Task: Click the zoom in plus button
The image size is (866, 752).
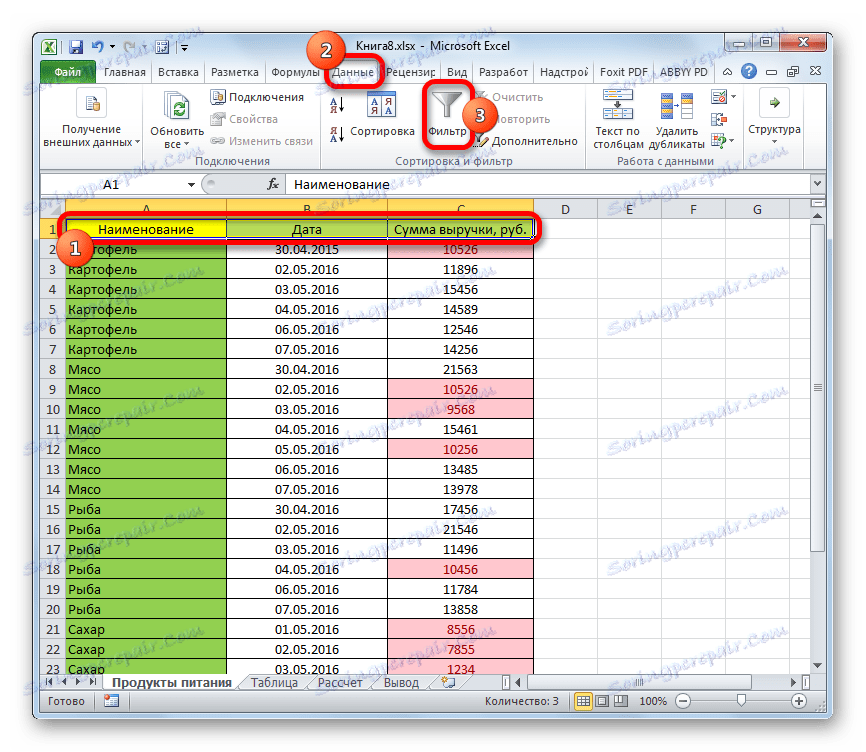Action: point(799,701)
